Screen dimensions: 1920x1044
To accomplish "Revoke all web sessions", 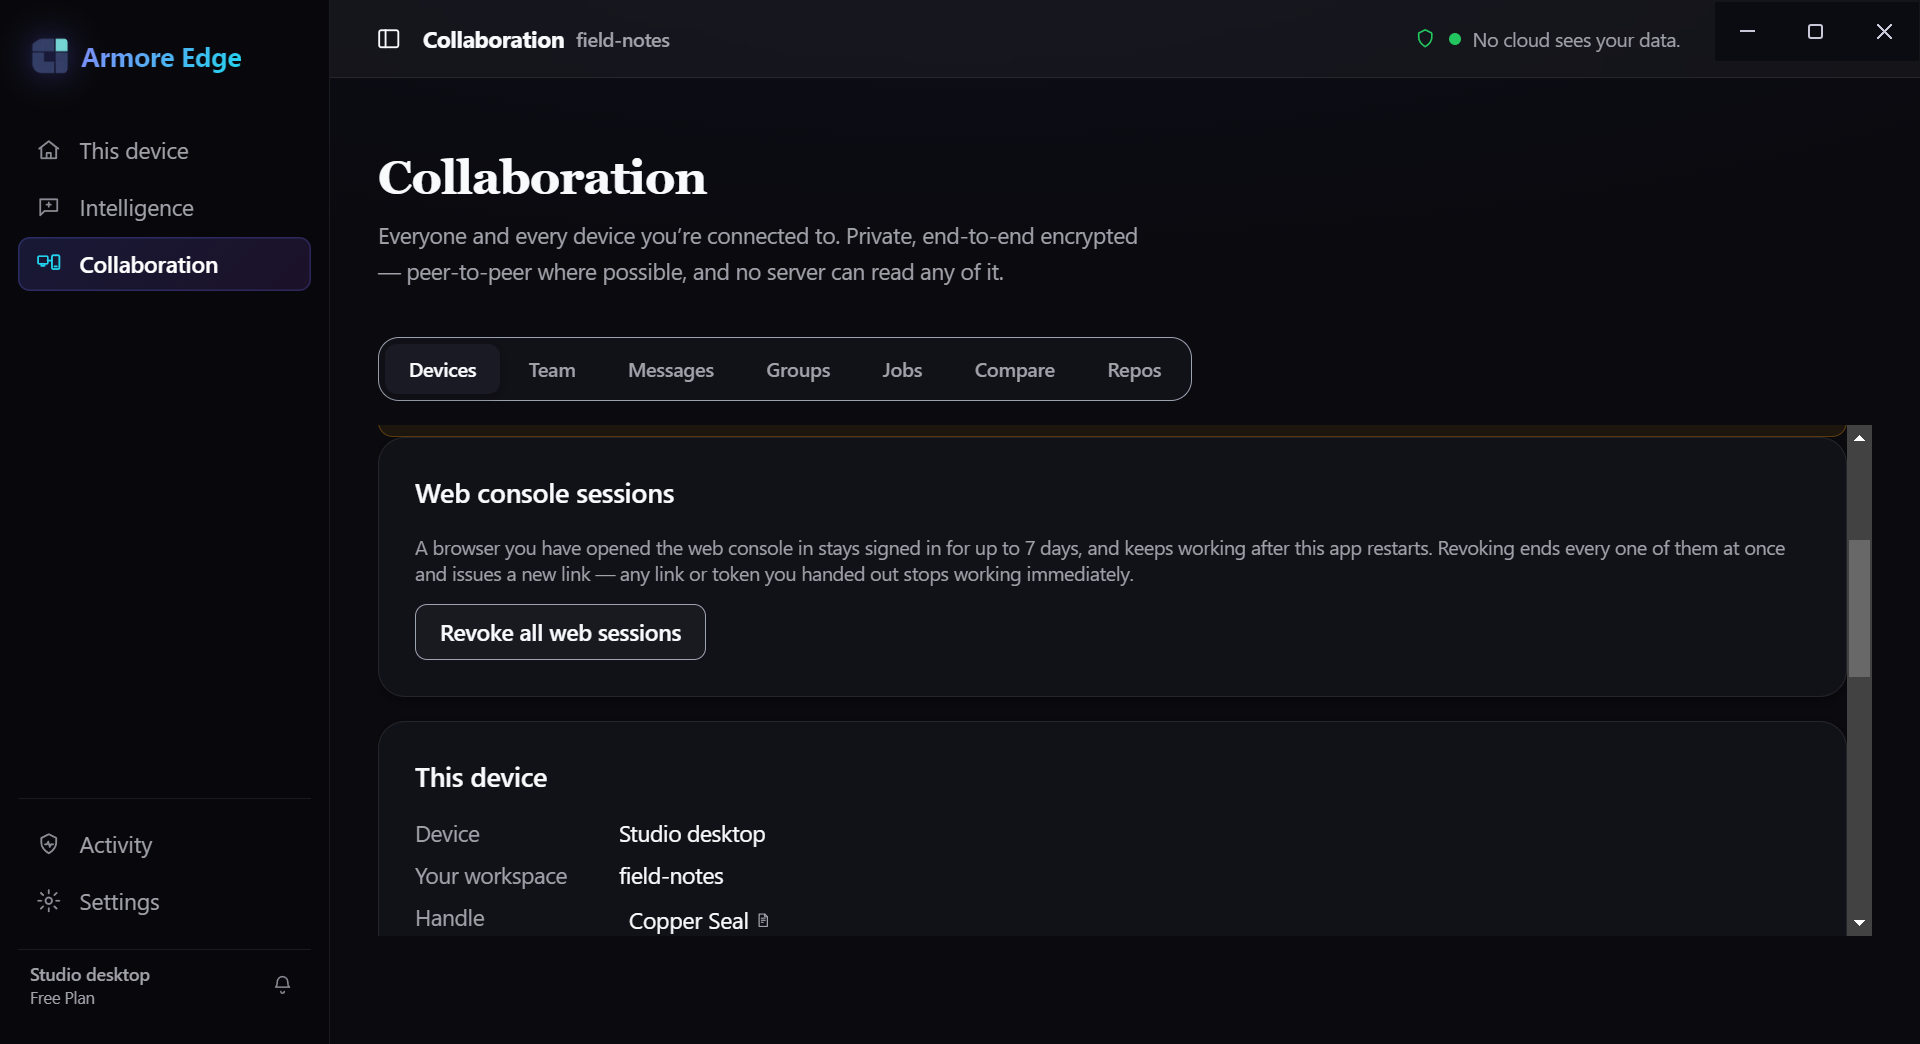I will (x=560, y=632).
